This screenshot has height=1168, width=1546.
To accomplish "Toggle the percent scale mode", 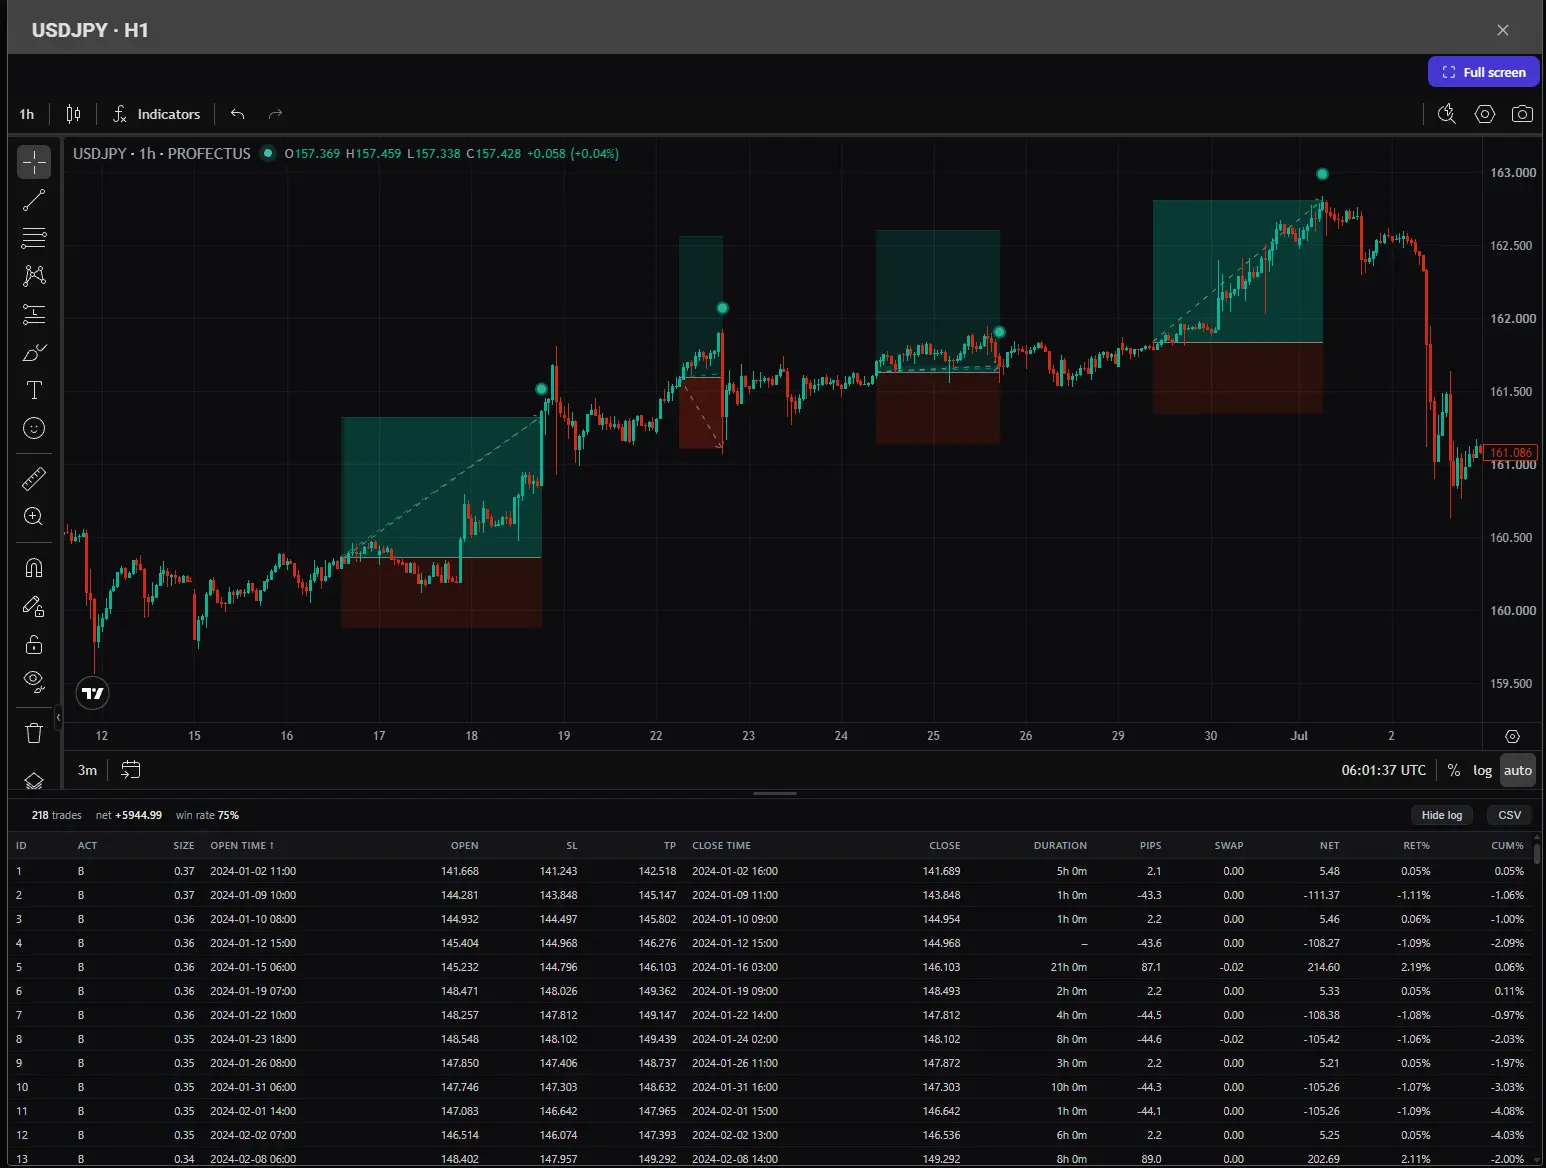I will click(x=1454, y=770).
